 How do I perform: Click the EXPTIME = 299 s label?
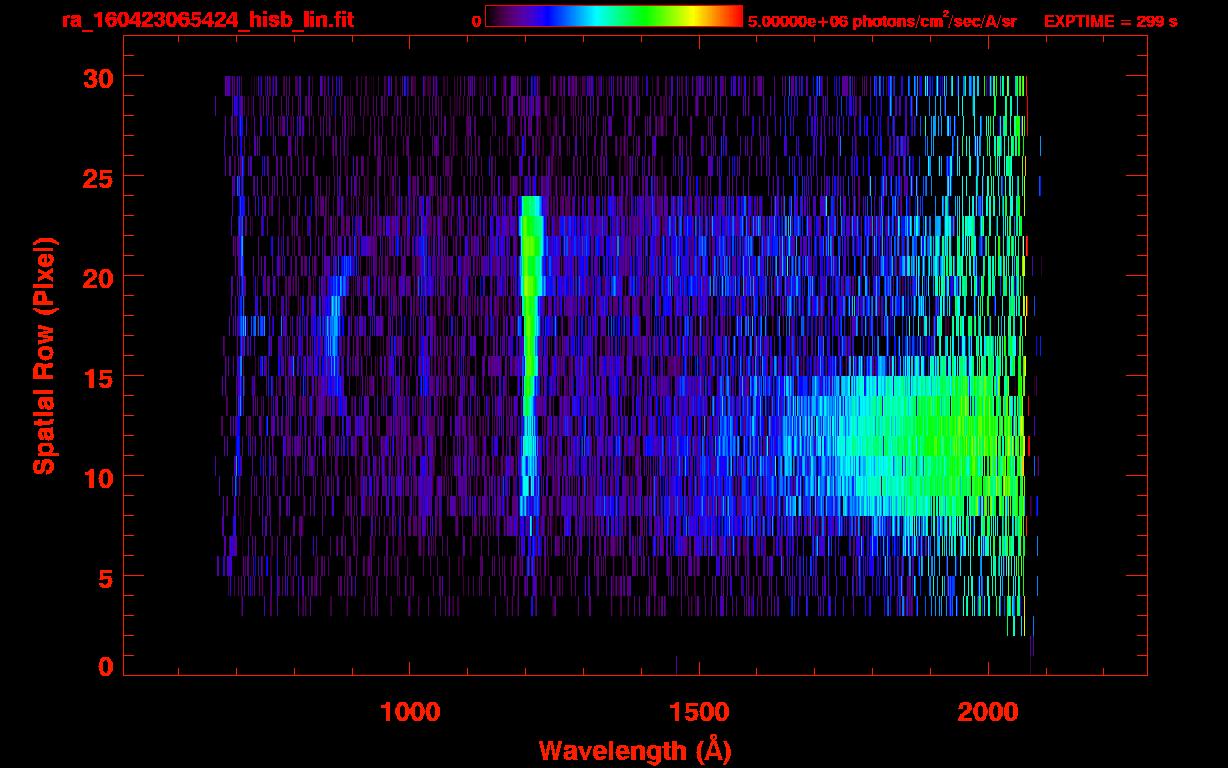[1110, 22]
